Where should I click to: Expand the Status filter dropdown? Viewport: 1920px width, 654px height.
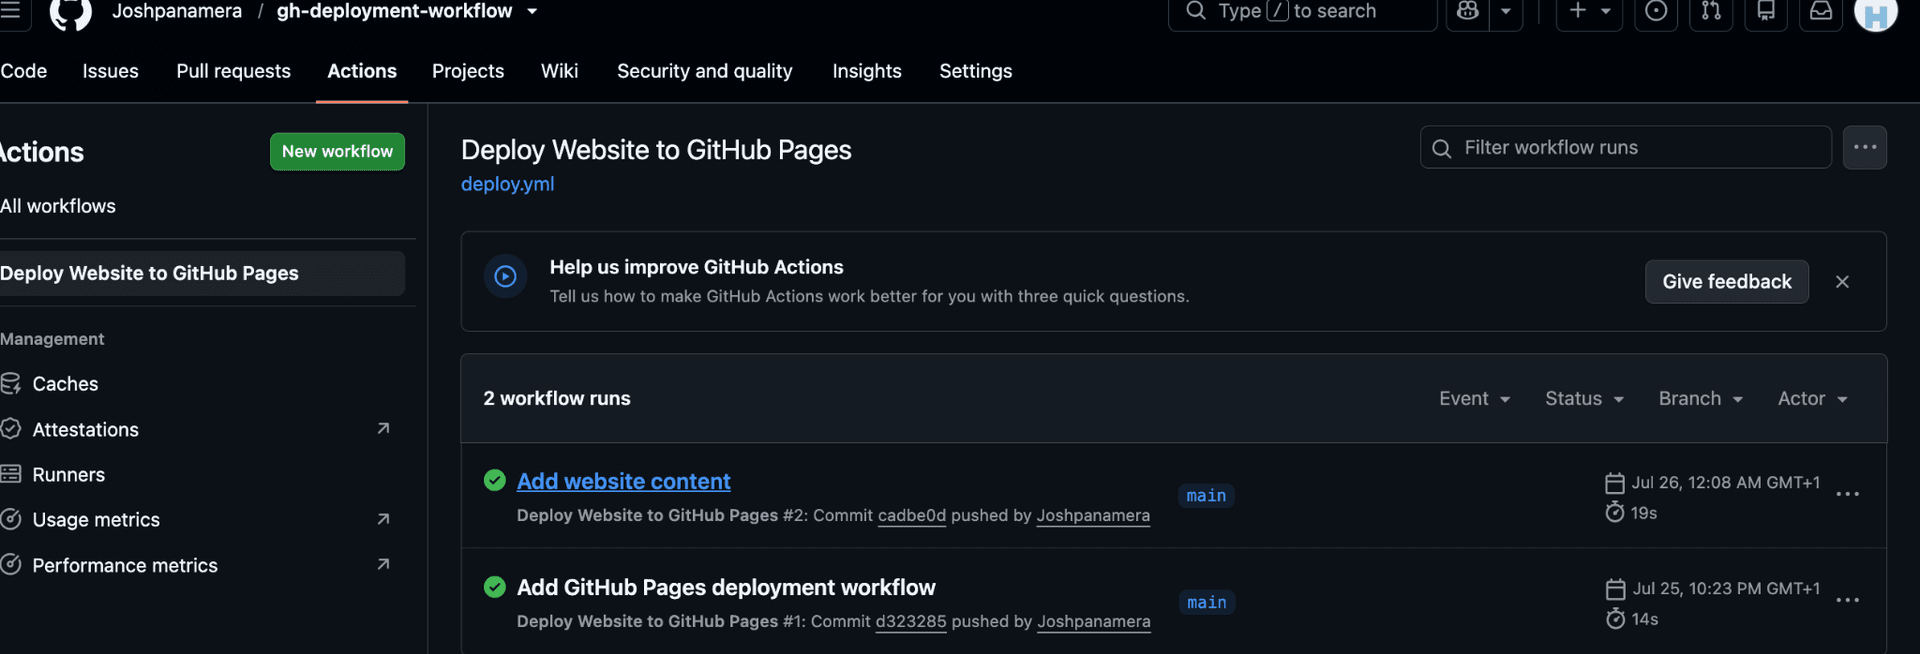coord(1584,398)
